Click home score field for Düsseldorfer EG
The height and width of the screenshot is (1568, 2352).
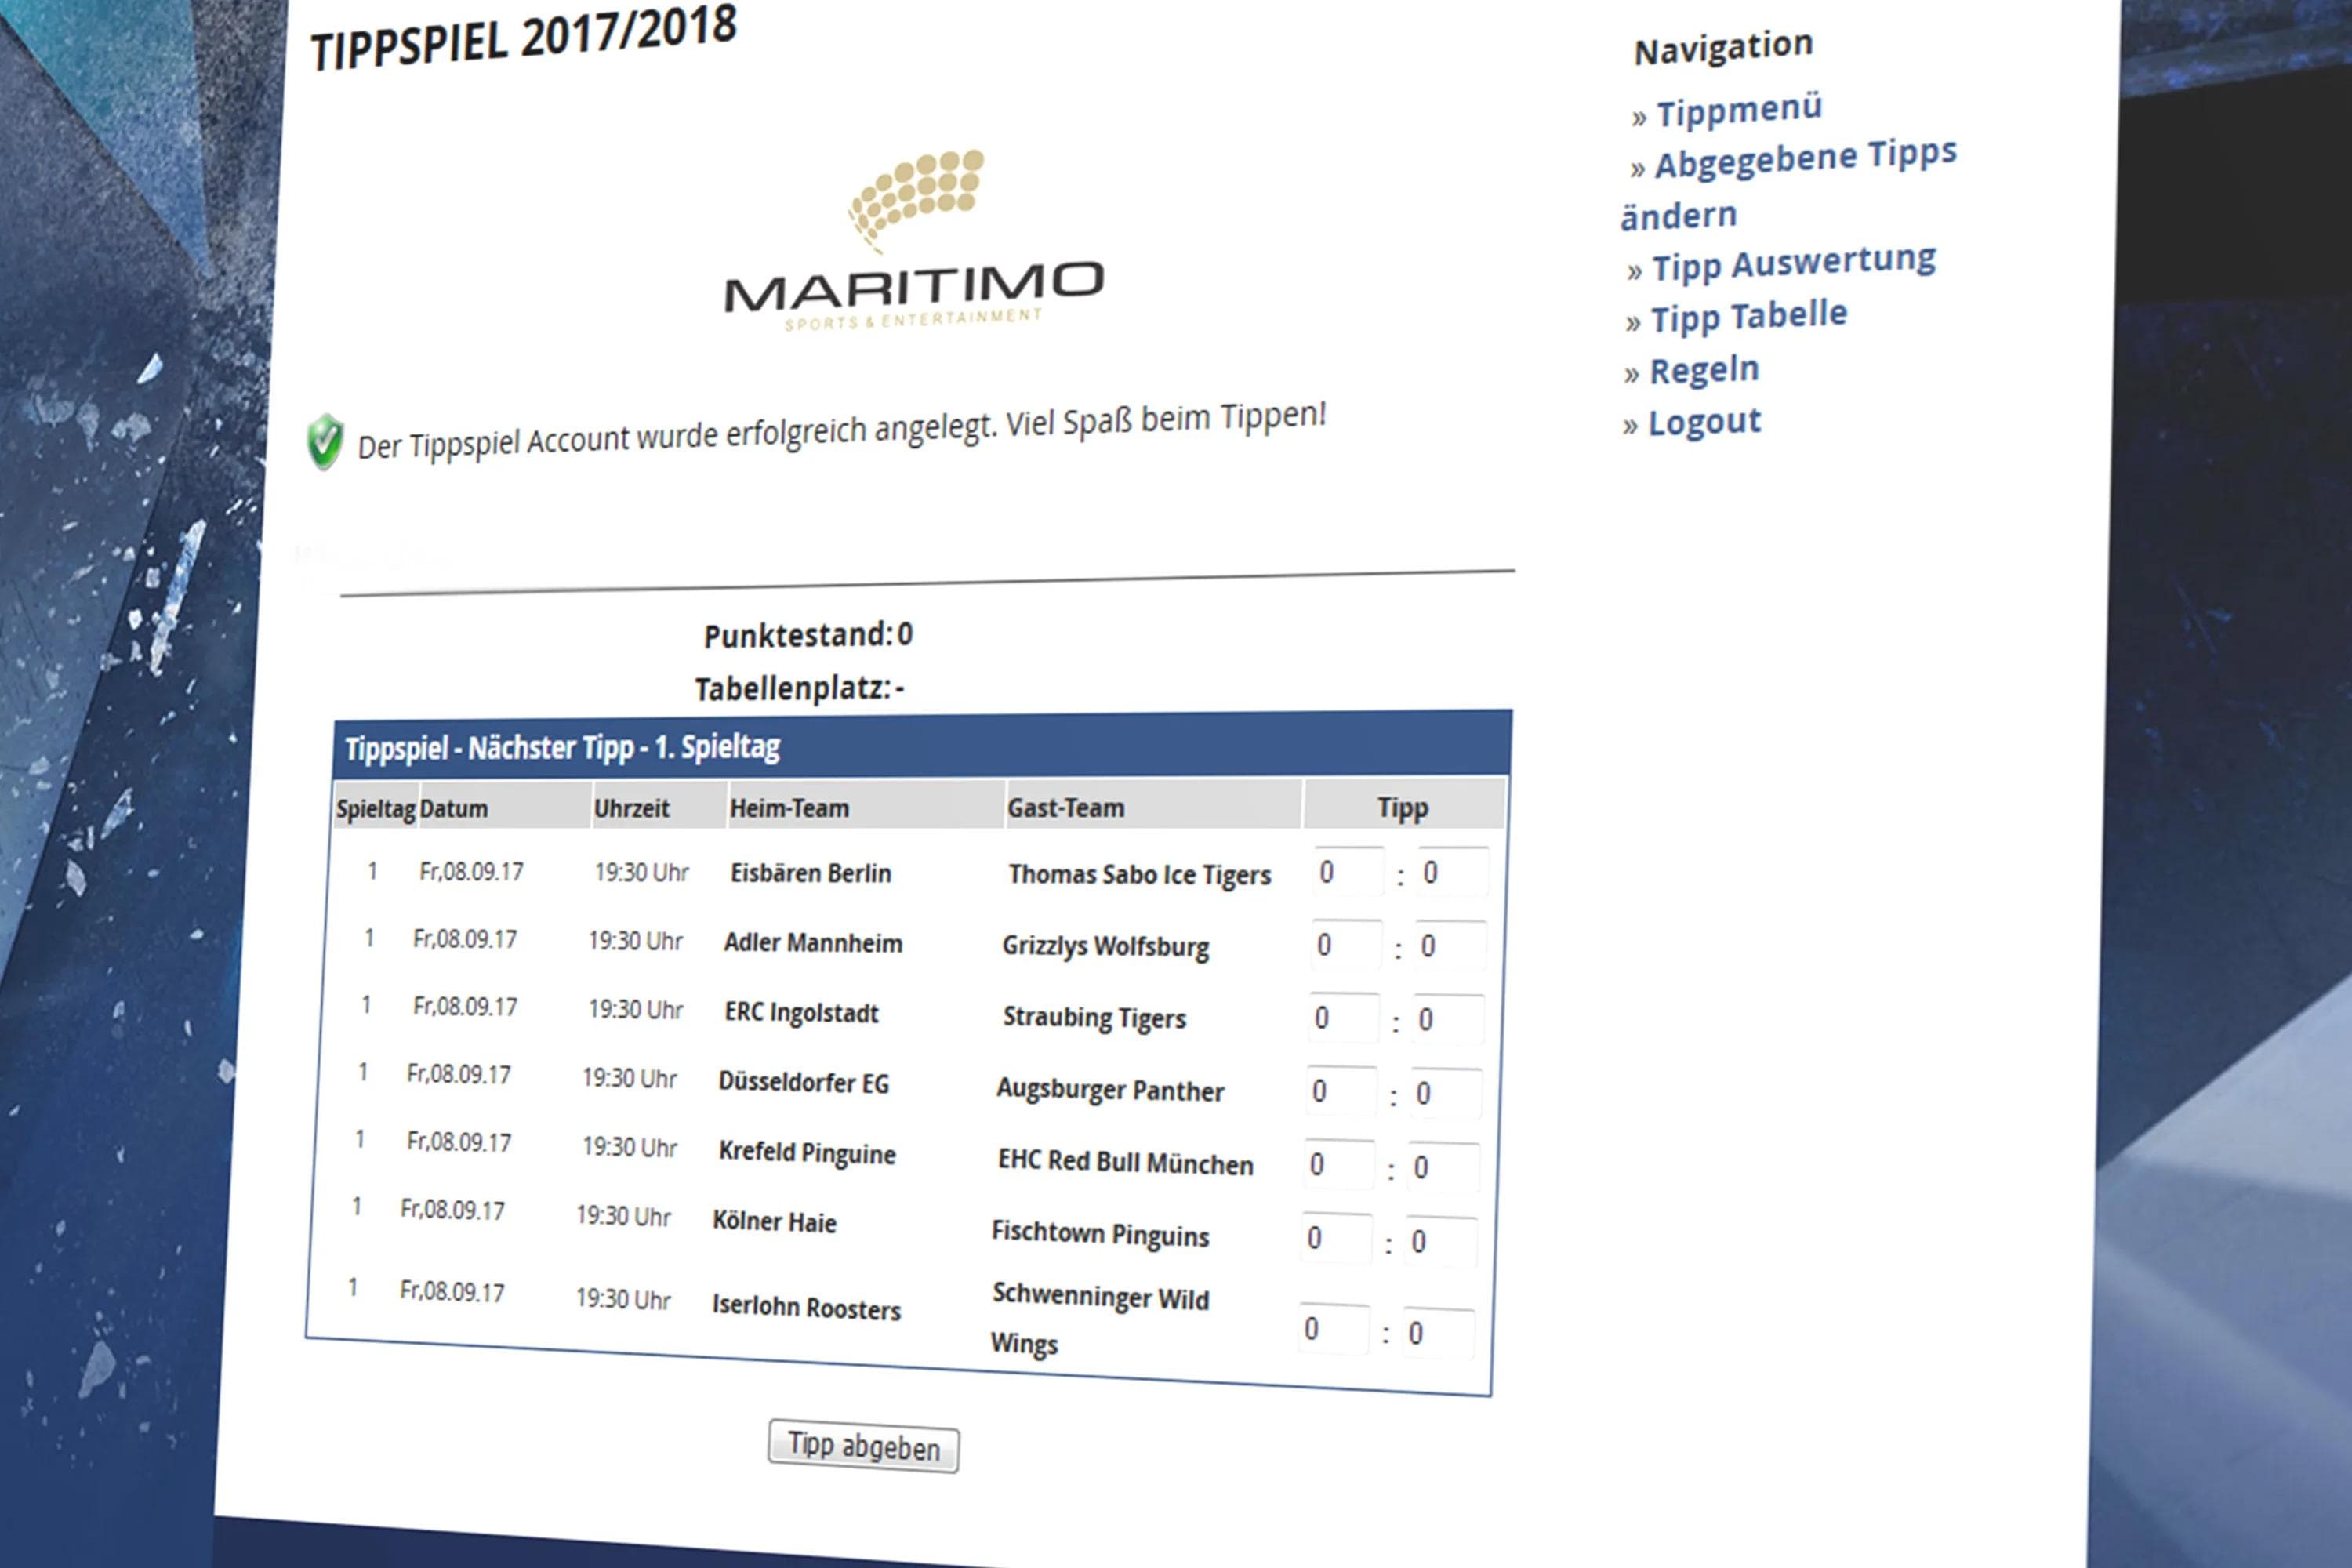pyautogui.click(x=1343, y=1090)
